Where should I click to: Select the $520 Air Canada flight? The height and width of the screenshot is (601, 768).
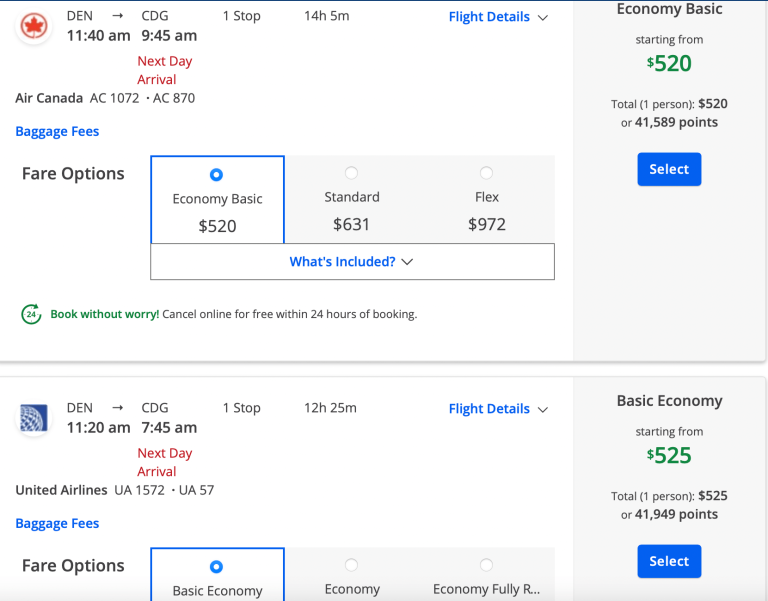pyautogui.click(x=669, y=169)
